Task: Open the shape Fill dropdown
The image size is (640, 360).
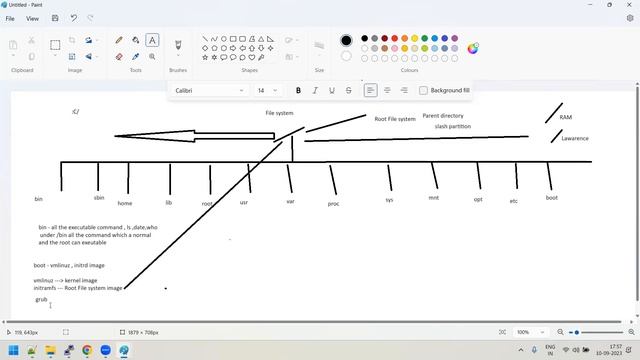Action: pos(291,57)
